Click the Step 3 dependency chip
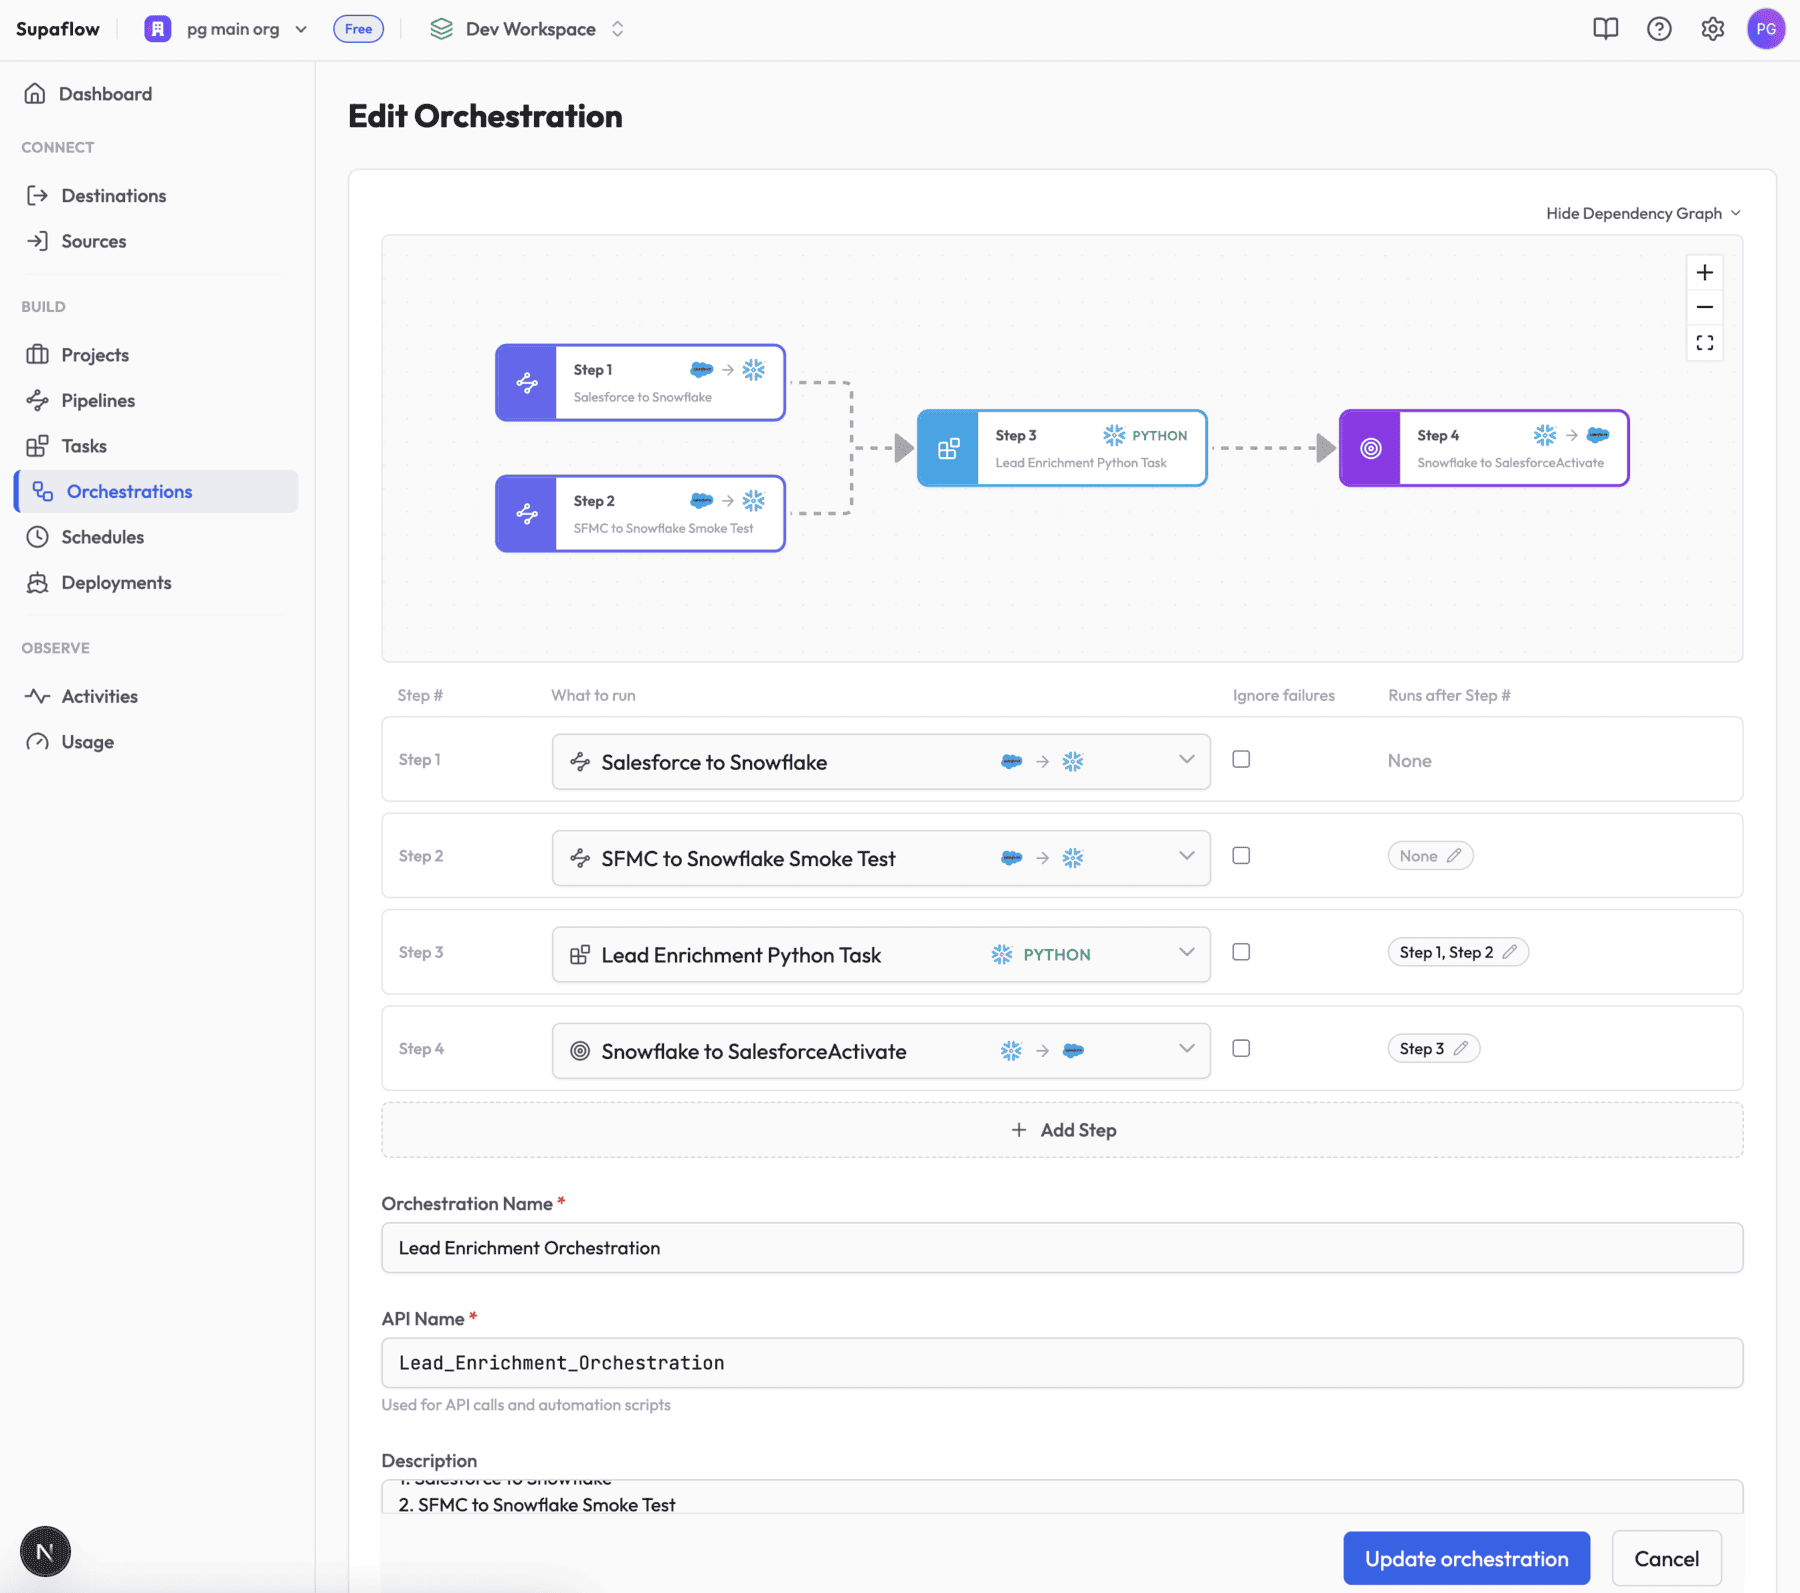The width and height of the screenshot is (1800, 1593). pos(1433,1048)
